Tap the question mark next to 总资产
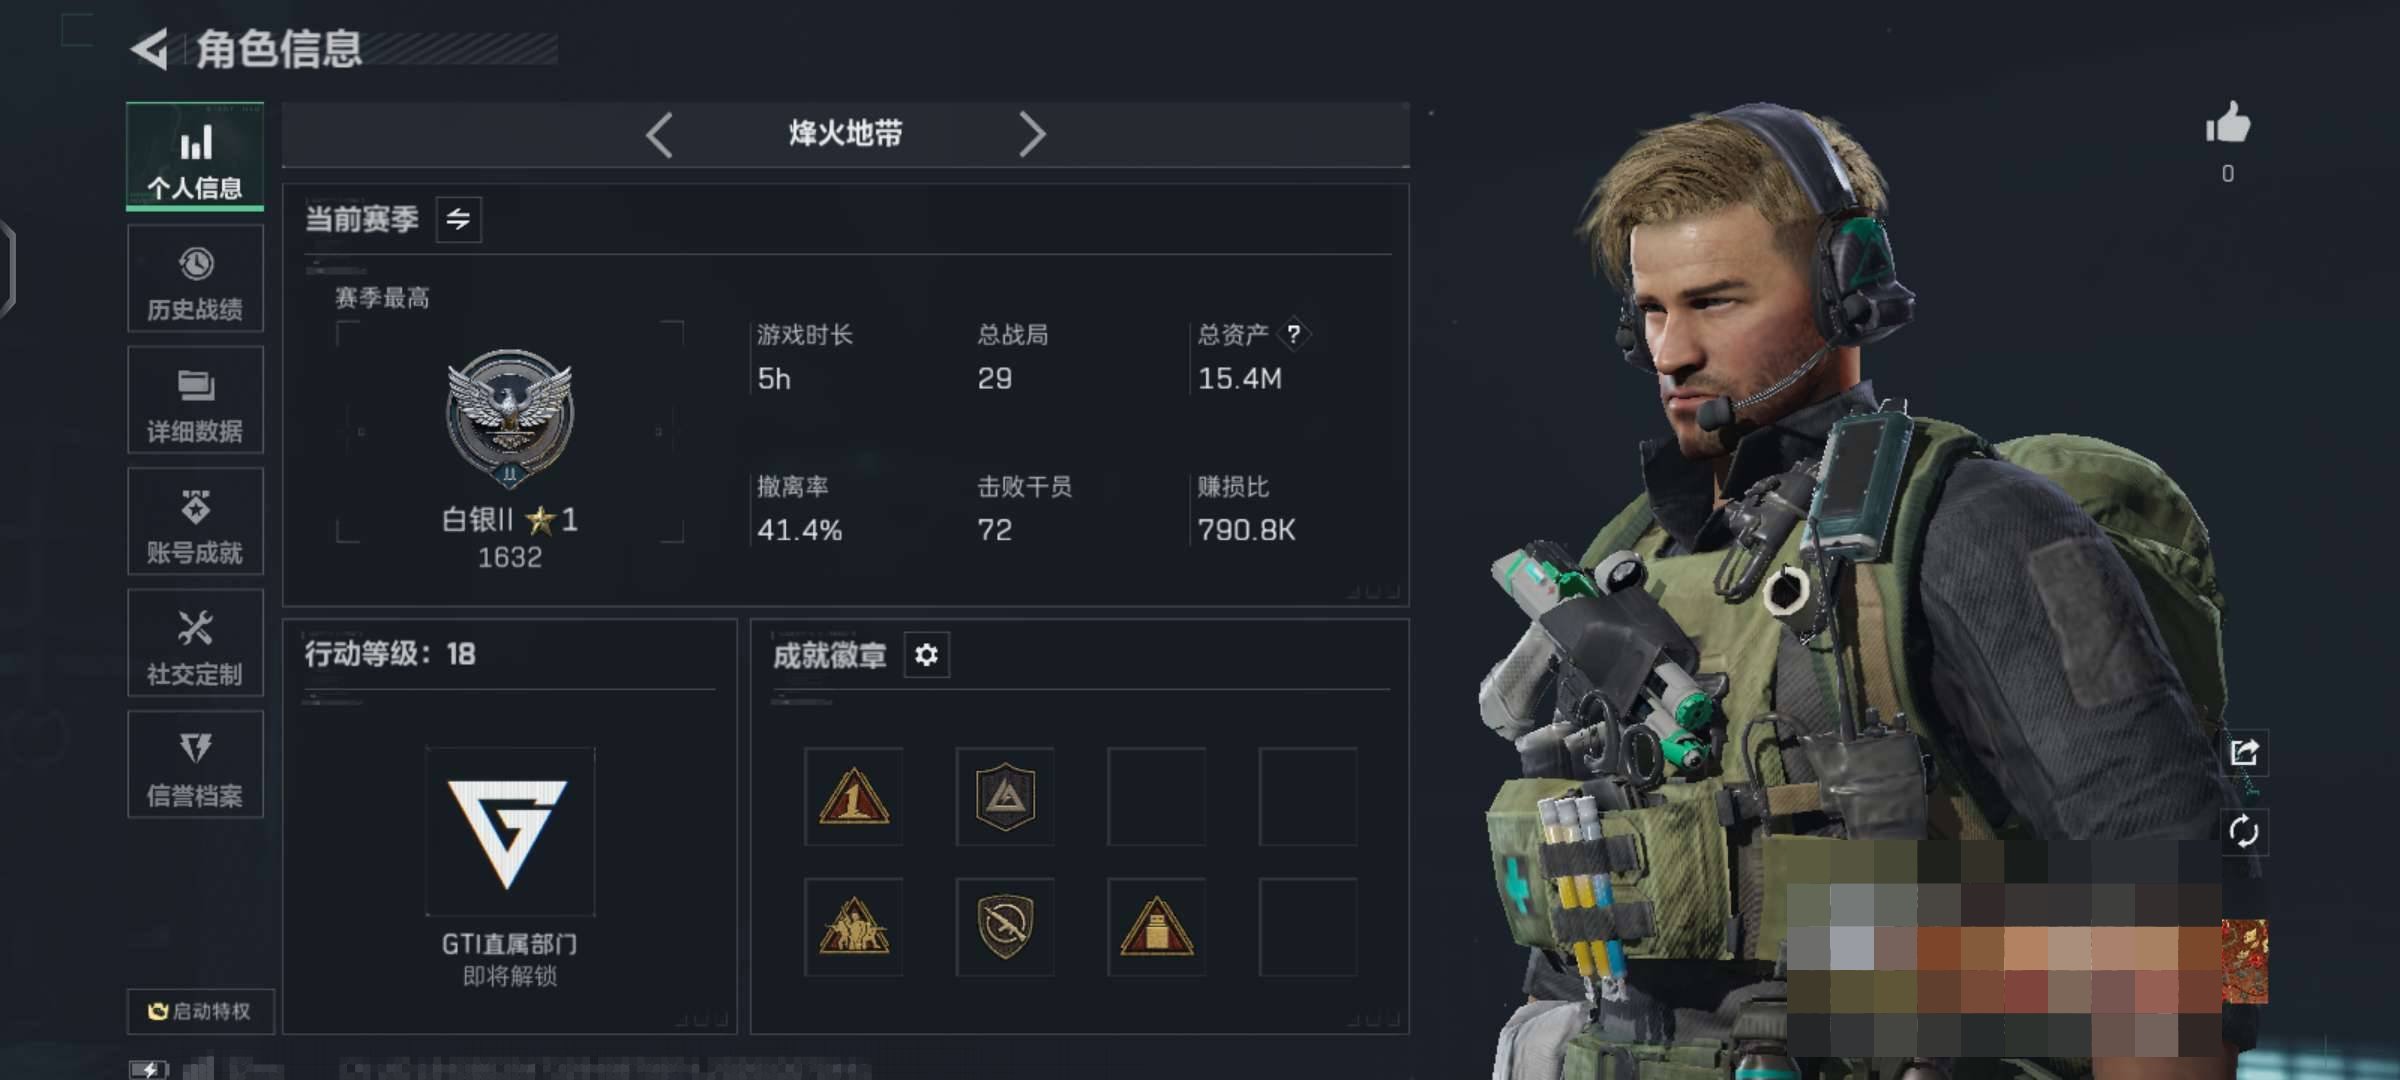Viewport: 2400px width, 1080px height. (1294, 333)
